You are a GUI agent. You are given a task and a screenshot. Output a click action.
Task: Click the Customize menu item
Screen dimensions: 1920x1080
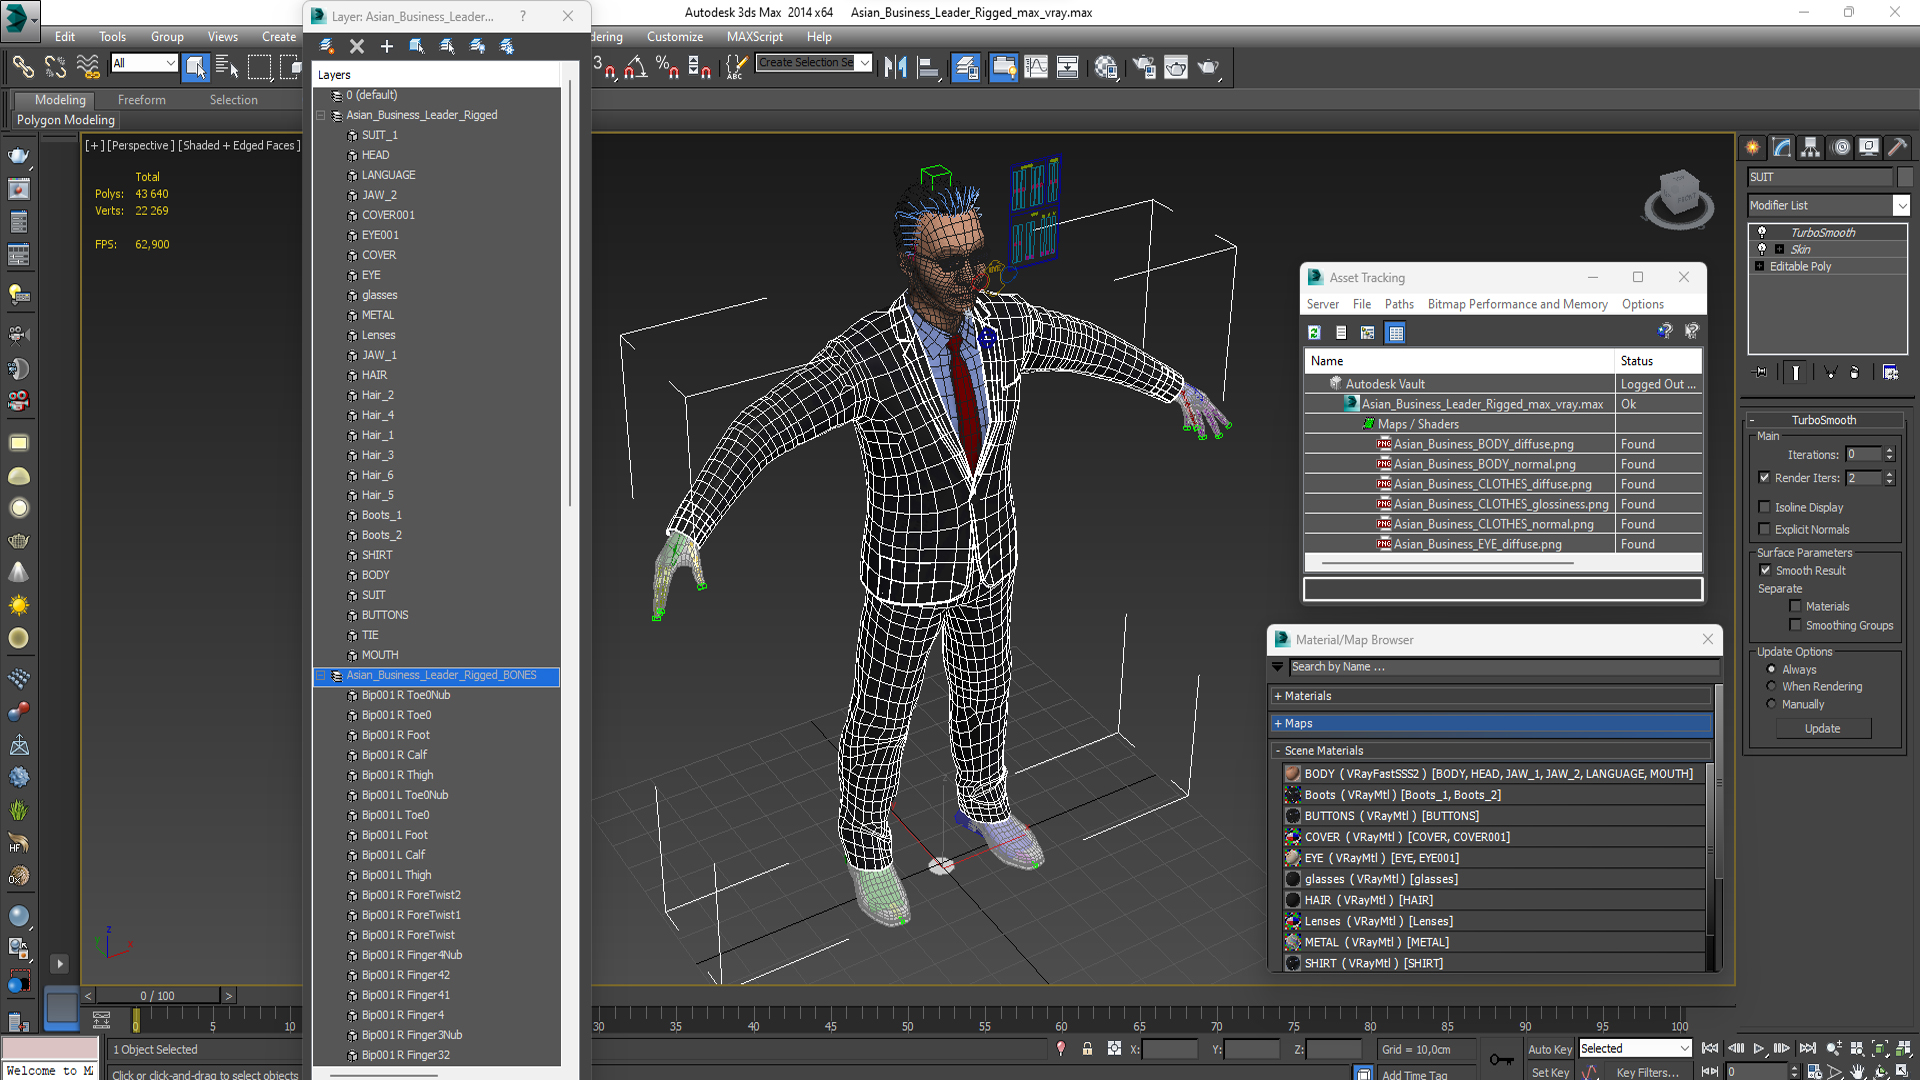[x=675, y=36]
